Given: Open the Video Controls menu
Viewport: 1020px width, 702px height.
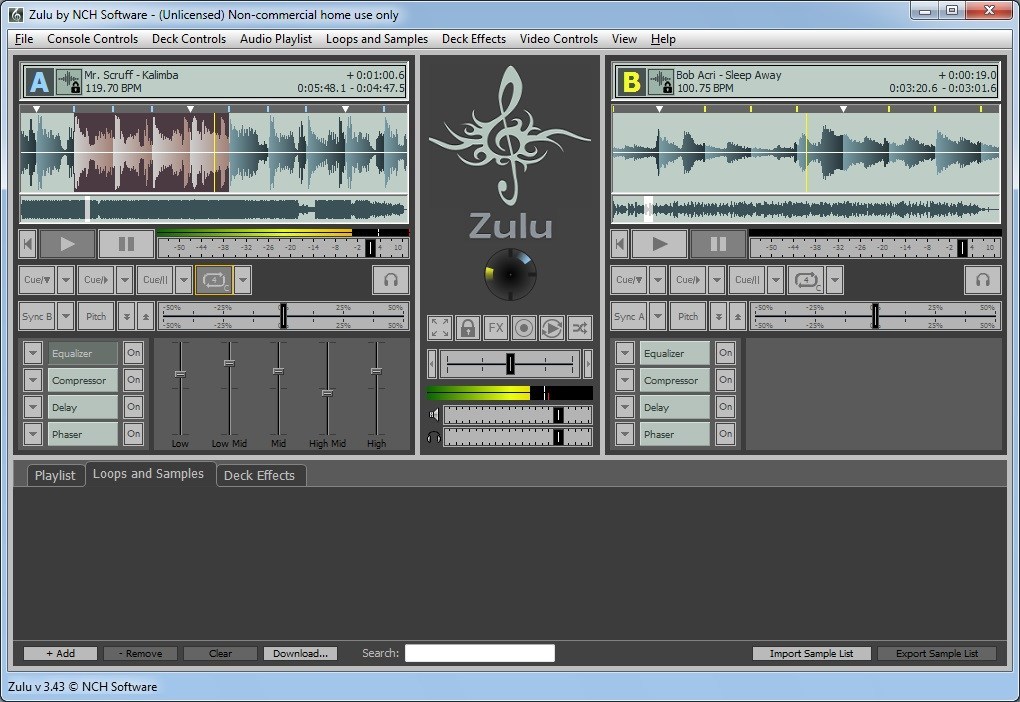Looking at the screenshot, I should click(x=558, y=39).
